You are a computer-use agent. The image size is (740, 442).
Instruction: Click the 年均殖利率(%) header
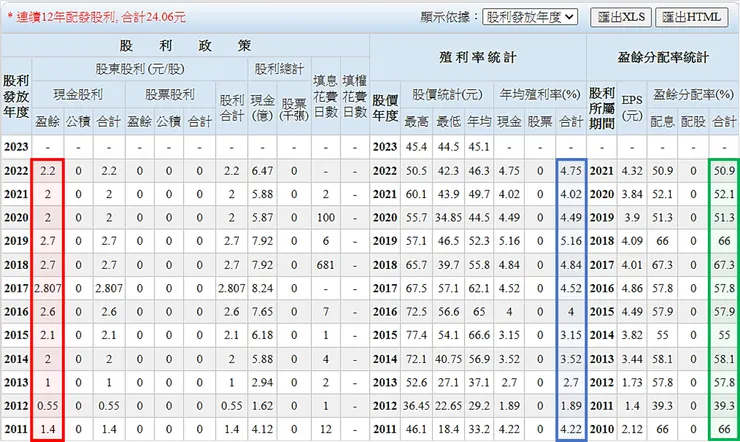(x=540, y=94)
